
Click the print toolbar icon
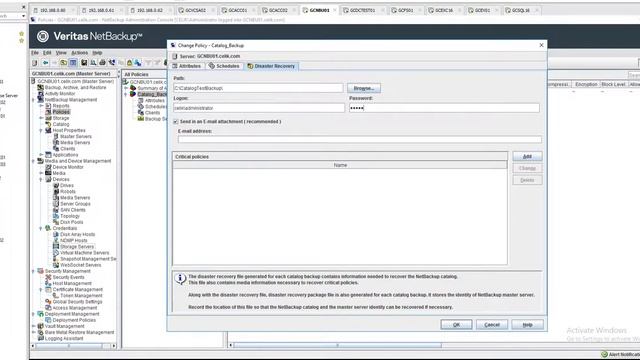(102, 62)
